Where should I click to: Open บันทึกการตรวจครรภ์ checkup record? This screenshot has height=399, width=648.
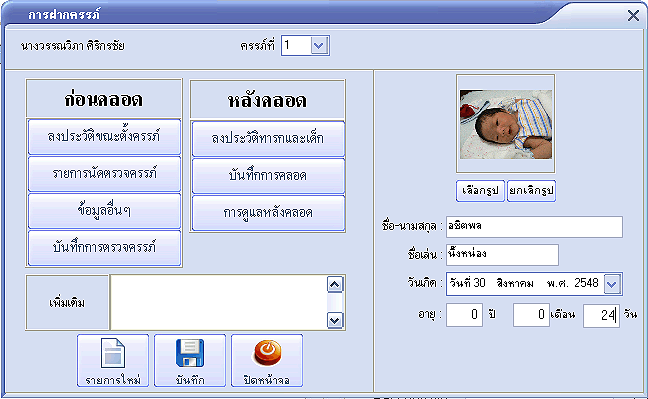104,248
